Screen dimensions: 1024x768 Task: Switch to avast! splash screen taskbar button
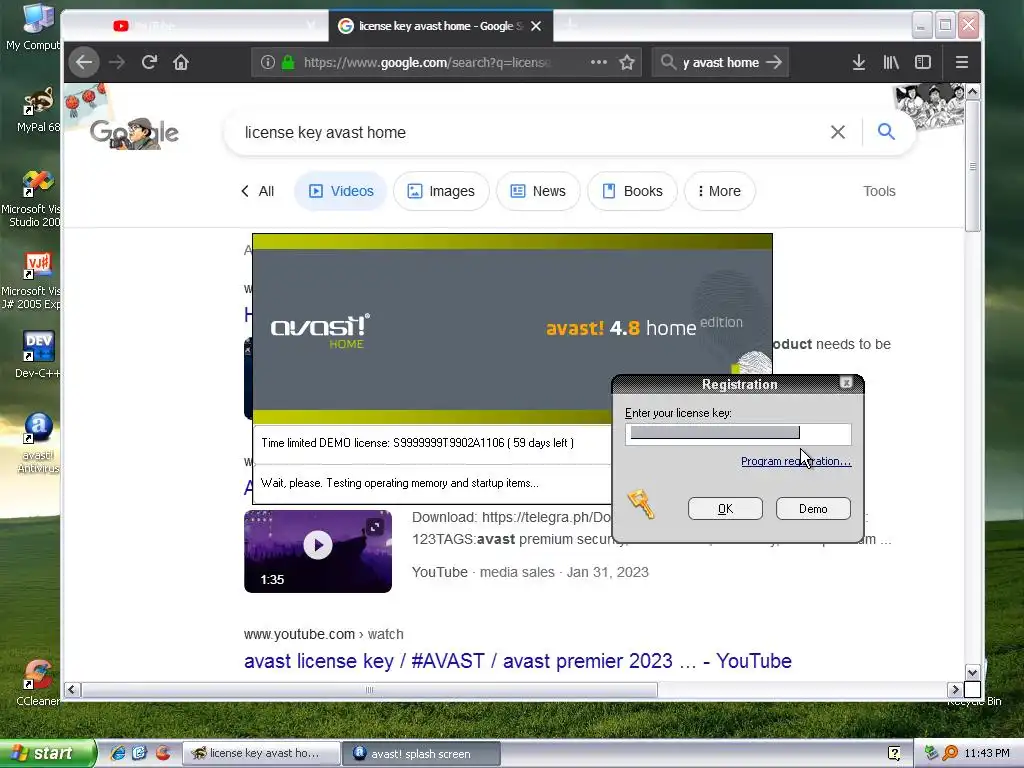click(x=421, y=753)
